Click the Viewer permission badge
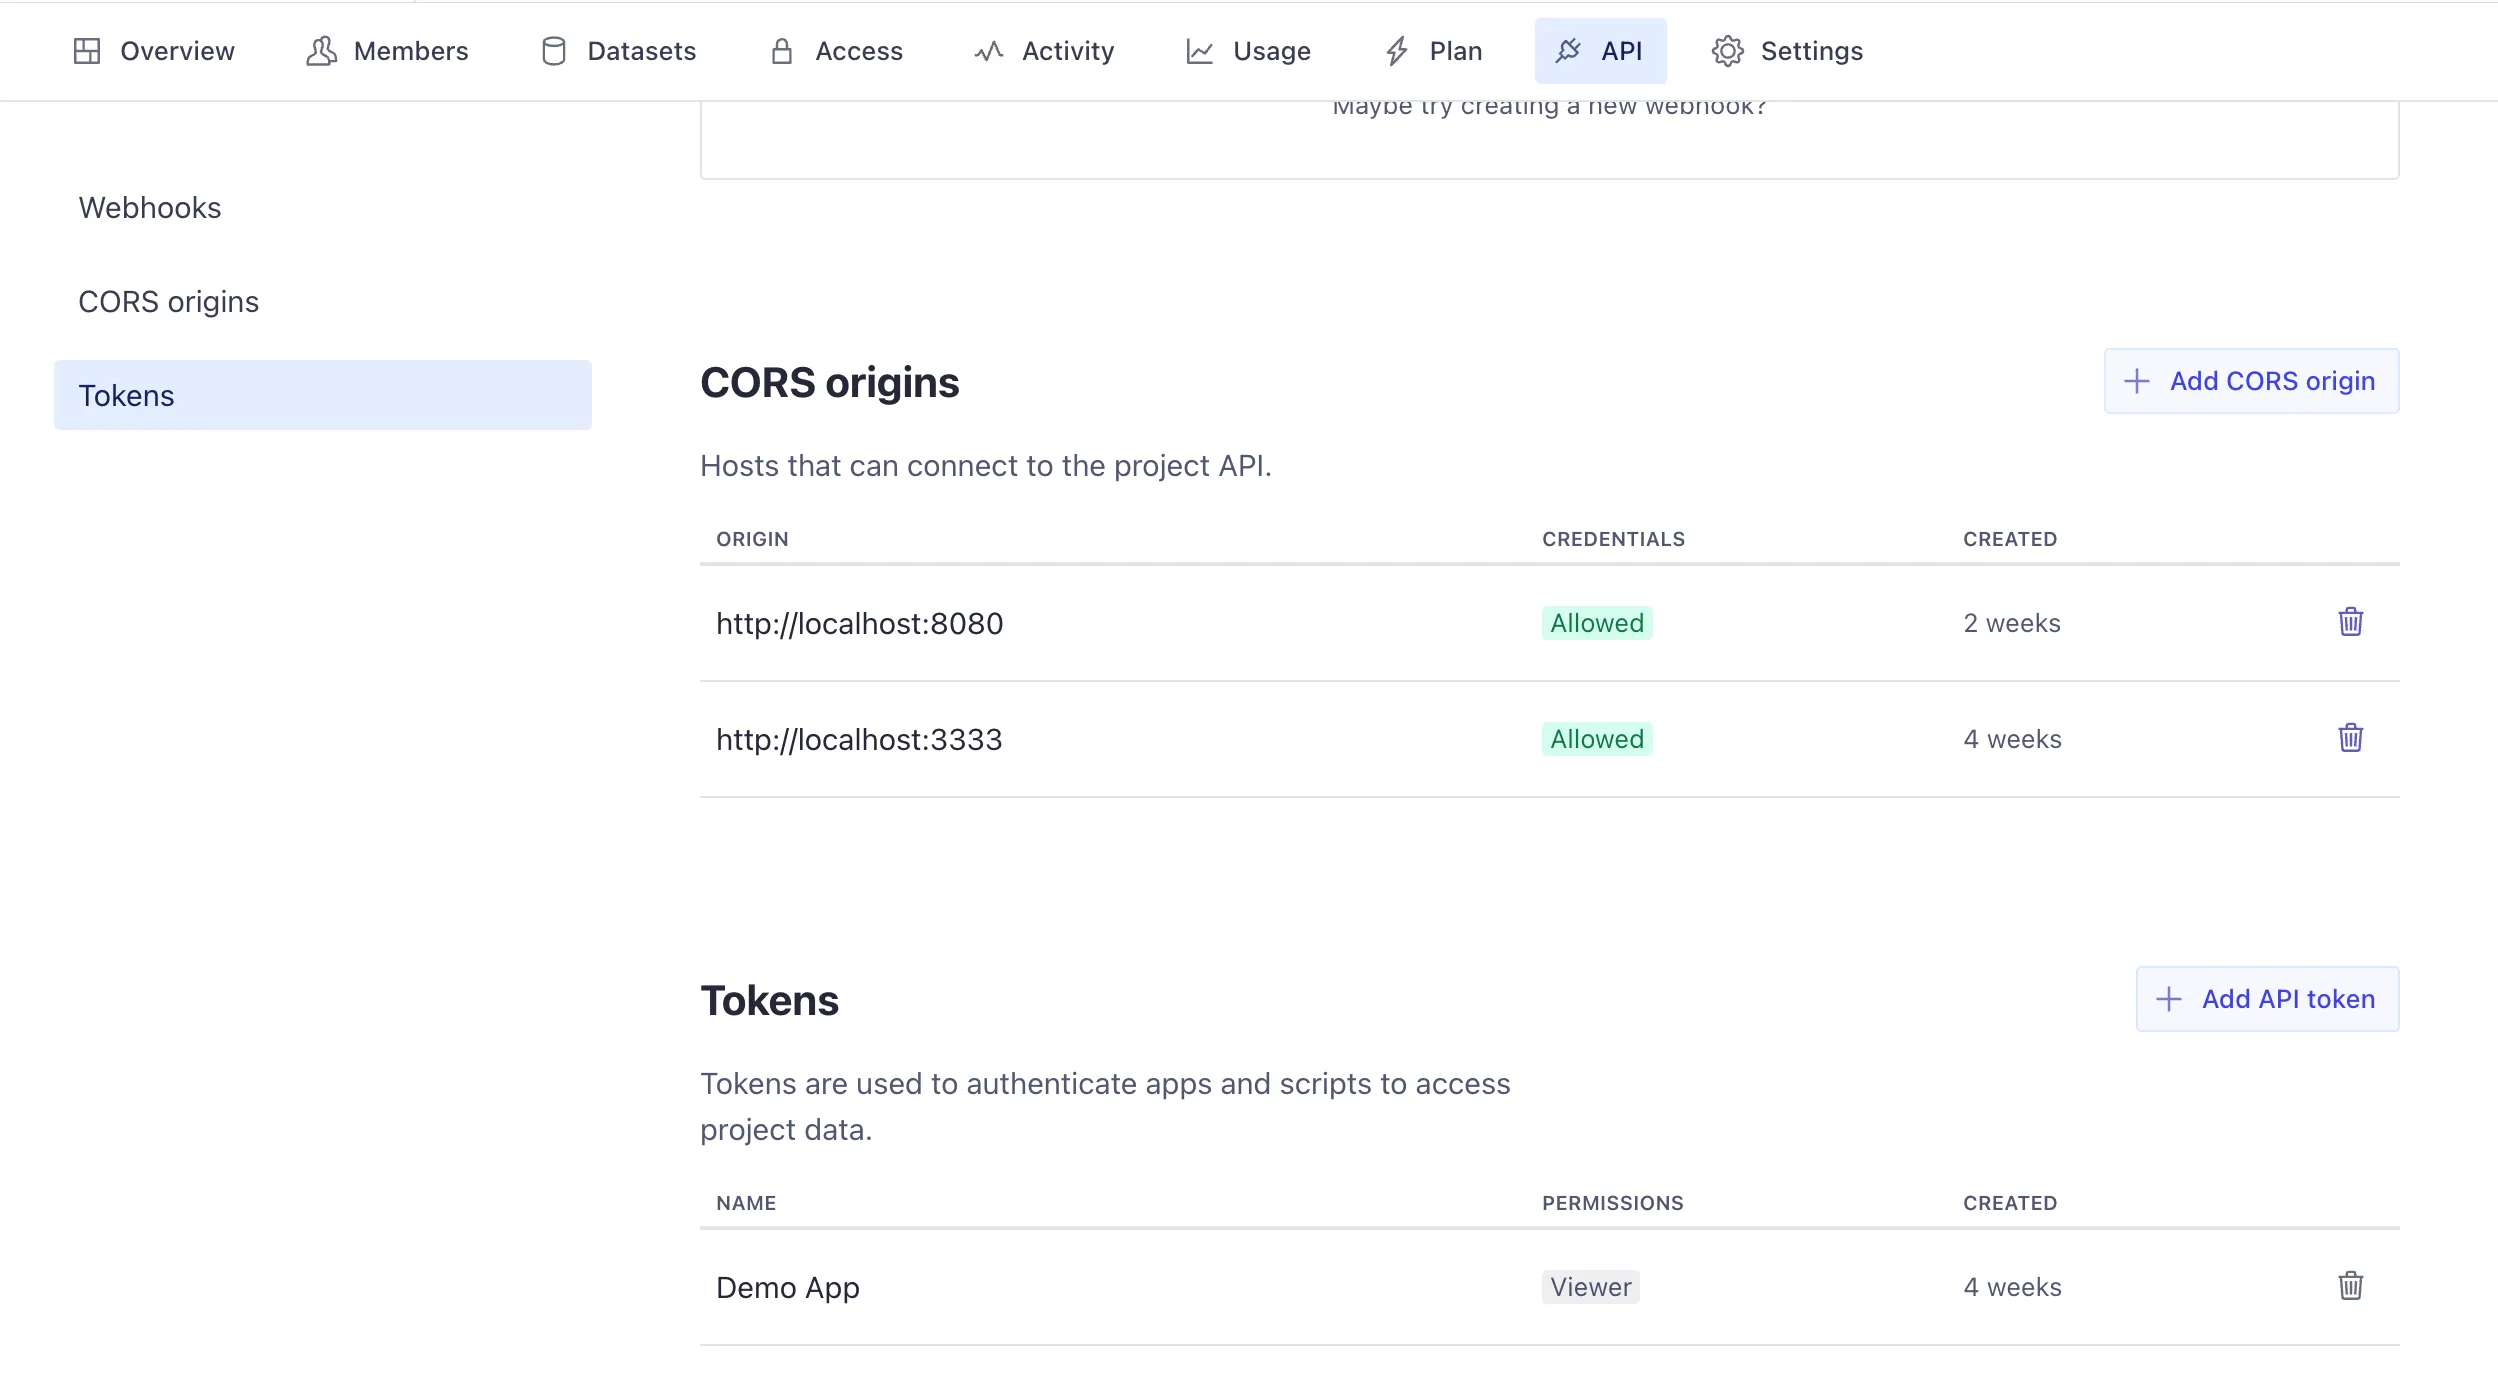The width and height of the screenshot is (2498, 1384). point(1590,1287)
